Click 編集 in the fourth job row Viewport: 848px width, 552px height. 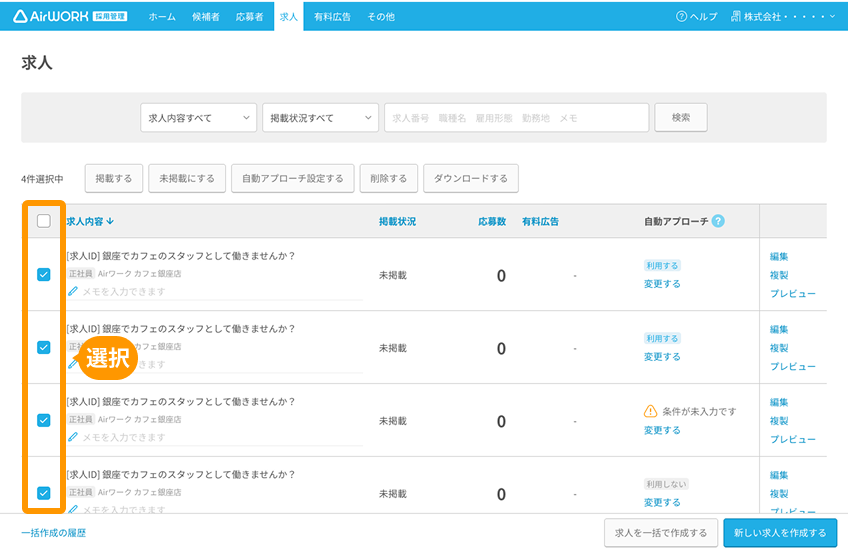(779, 475)
